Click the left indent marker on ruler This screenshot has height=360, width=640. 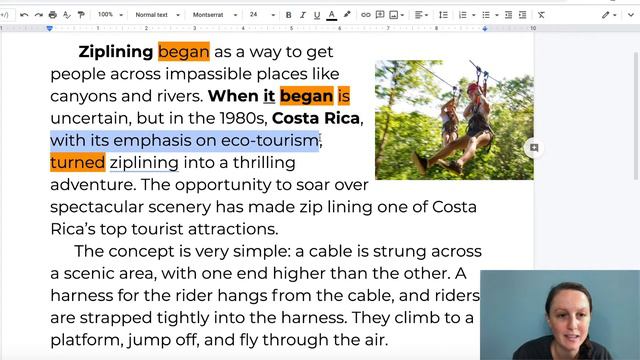pyautogui.click(x=49, y=29)
